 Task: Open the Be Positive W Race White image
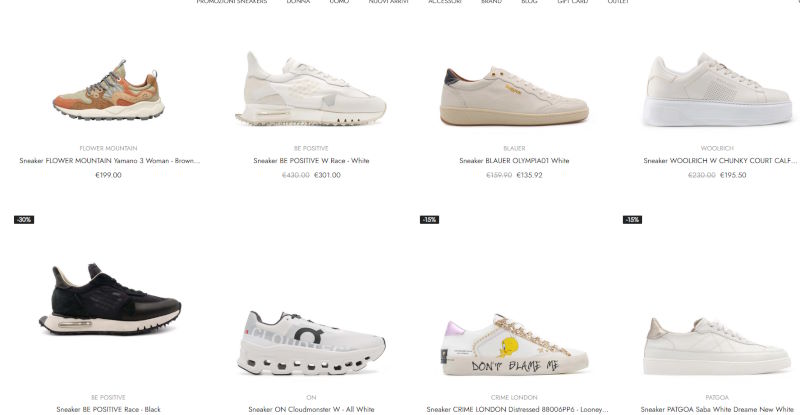point(311,89)
